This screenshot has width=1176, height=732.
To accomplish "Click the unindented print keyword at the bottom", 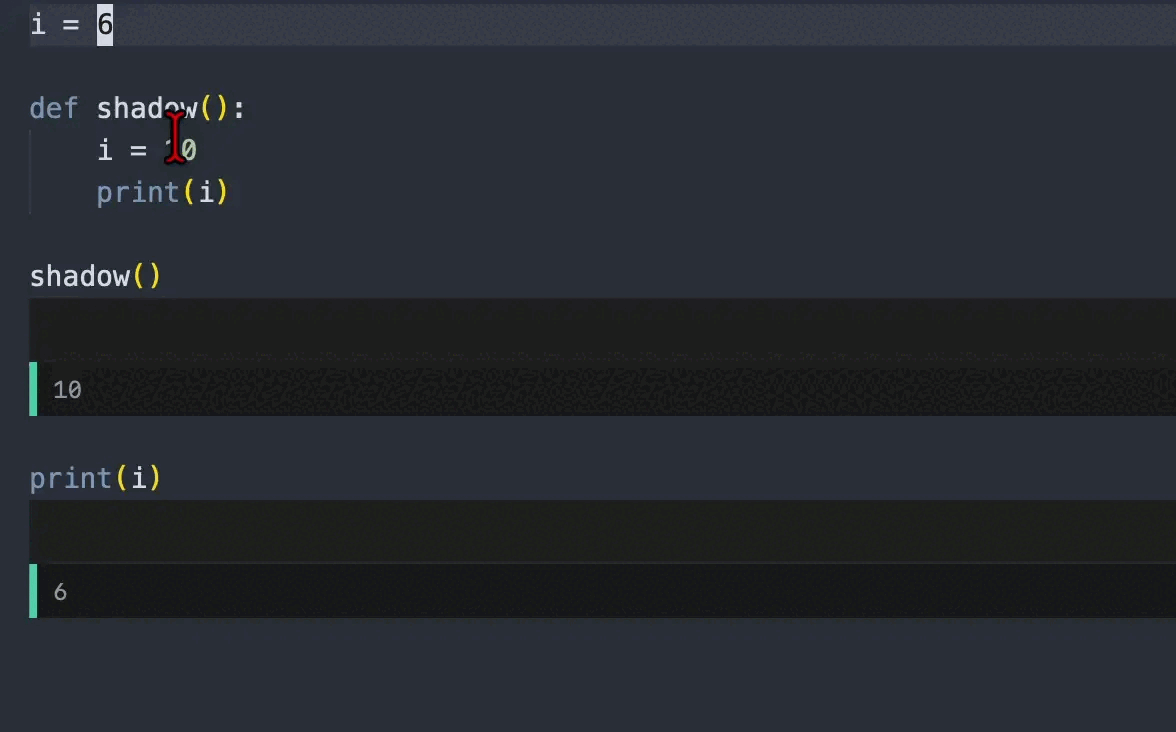I will coord(71,478).
